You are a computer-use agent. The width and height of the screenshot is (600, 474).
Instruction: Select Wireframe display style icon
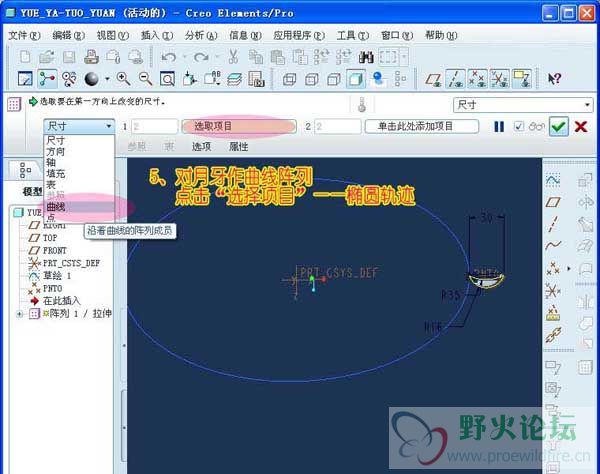[289, 79]
